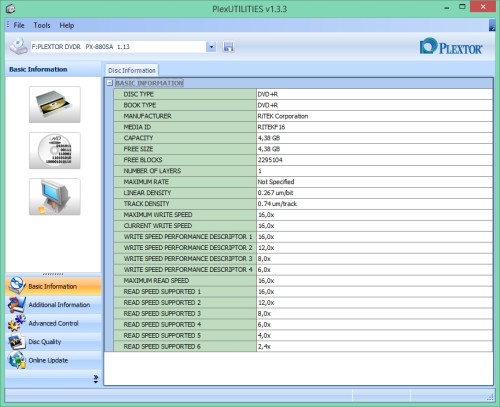Image resolution: width=500 pixels, height=407 pixels.
Task: Open the File menu
Action: 19,25
